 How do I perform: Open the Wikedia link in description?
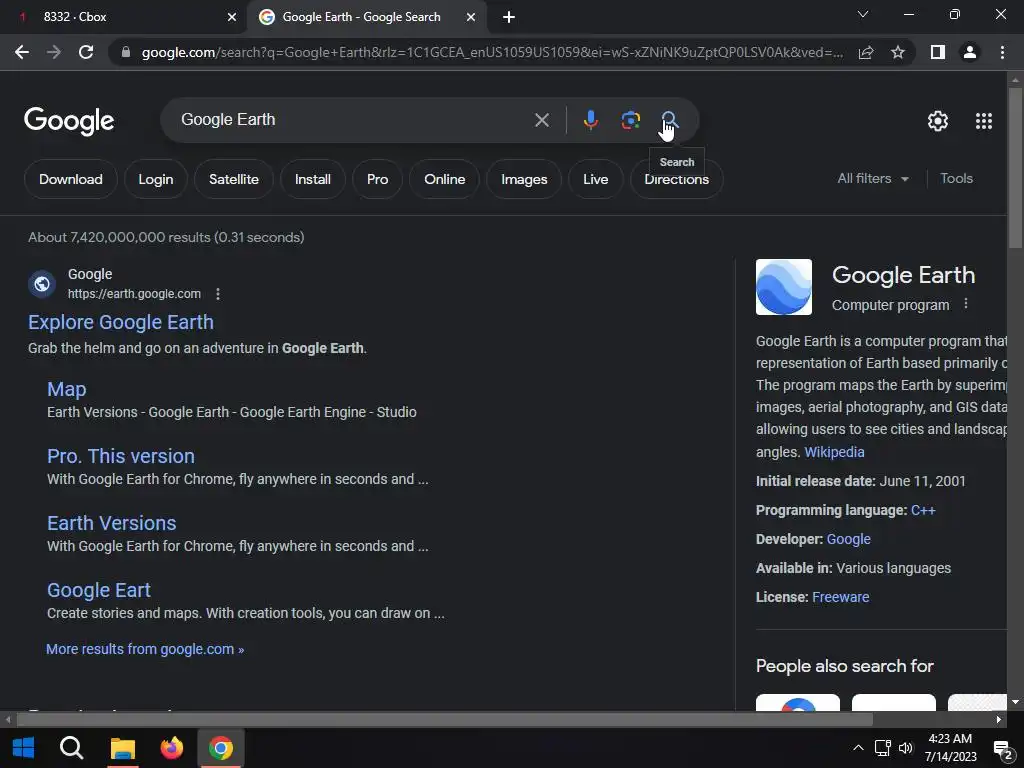[834, 452]
